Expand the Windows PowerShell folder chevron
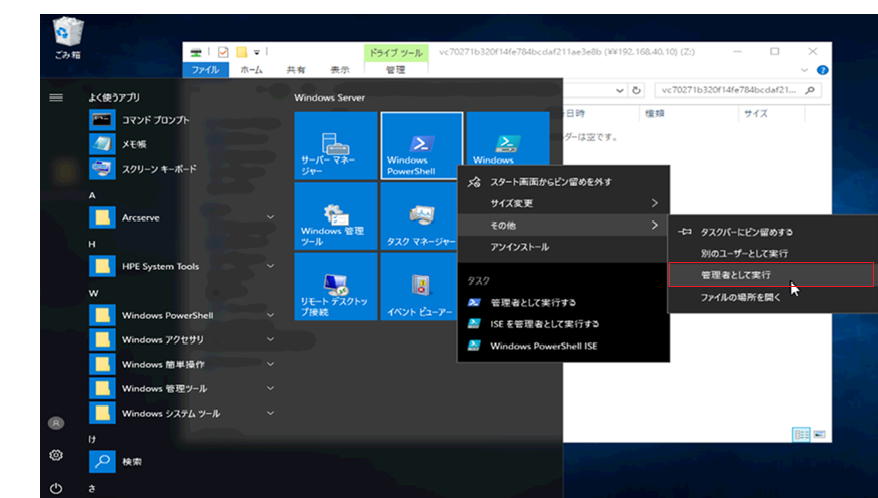 270,315
